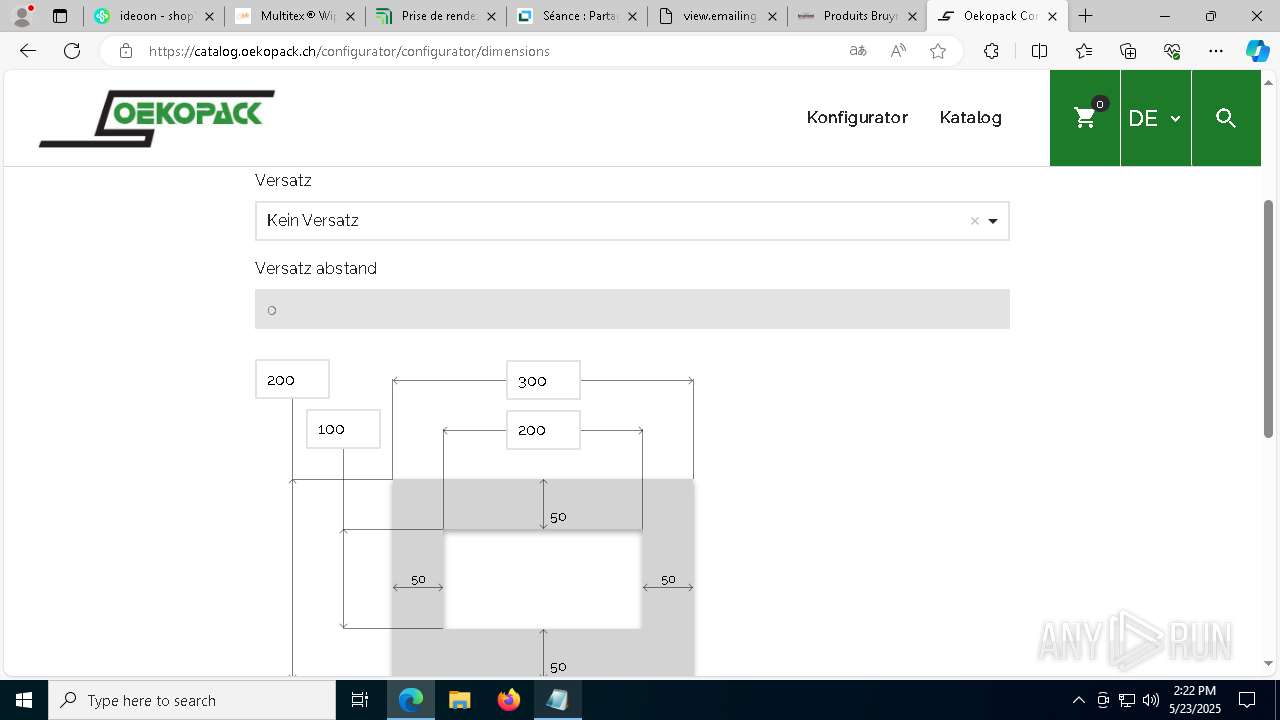Image resolution: width=1280 pixels, height=720 pixels.
Task: Open the notification center icon
Action: pos(1247,700)
